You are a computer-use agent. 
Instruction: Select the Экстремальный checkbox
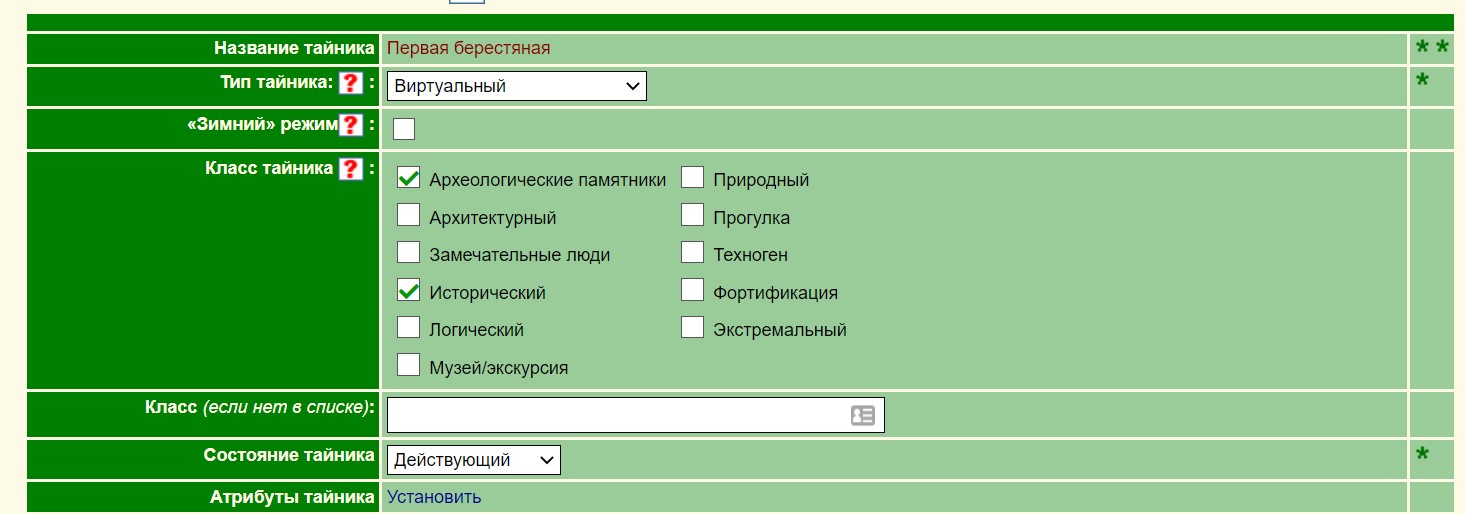(692, 327)
